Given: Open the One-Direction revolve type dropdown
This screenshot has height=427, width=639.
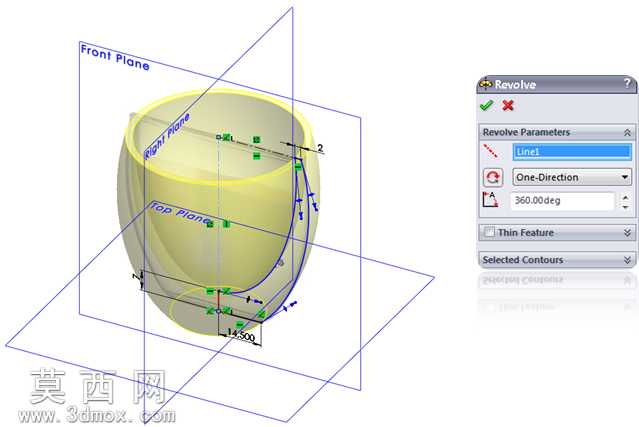Looking at the screenshot, I should [x=572, y=177].
